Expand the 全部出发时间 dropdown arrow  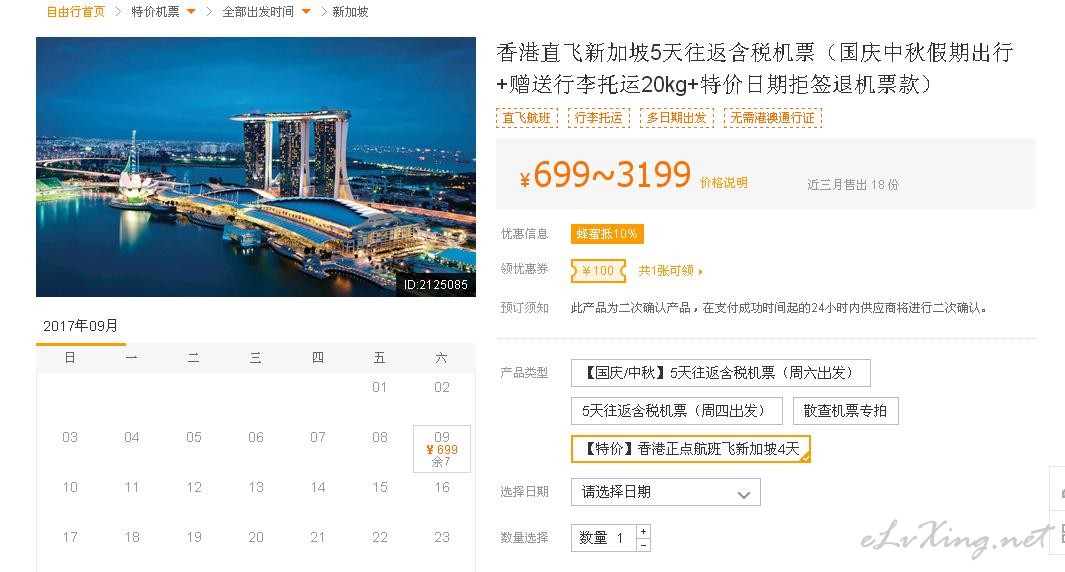pos(306,12)
